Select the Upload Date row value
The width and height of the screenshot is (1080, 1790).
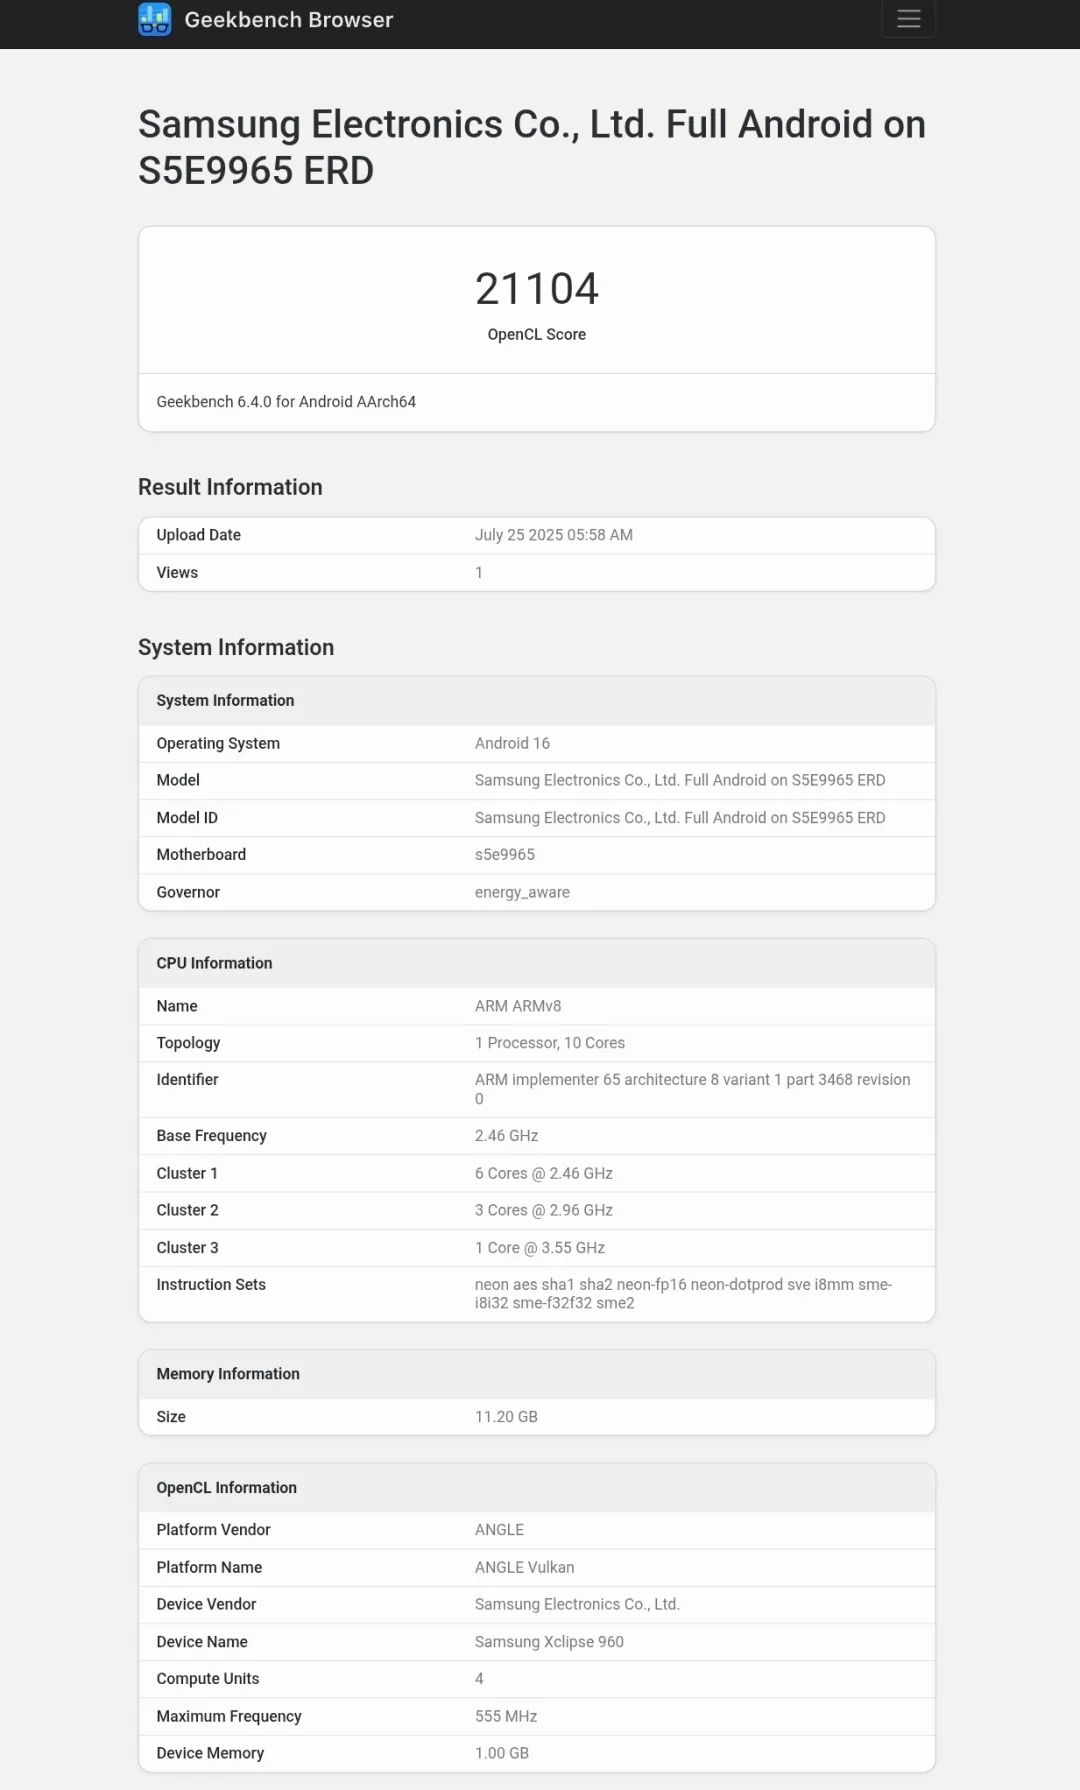coord(553,535)
